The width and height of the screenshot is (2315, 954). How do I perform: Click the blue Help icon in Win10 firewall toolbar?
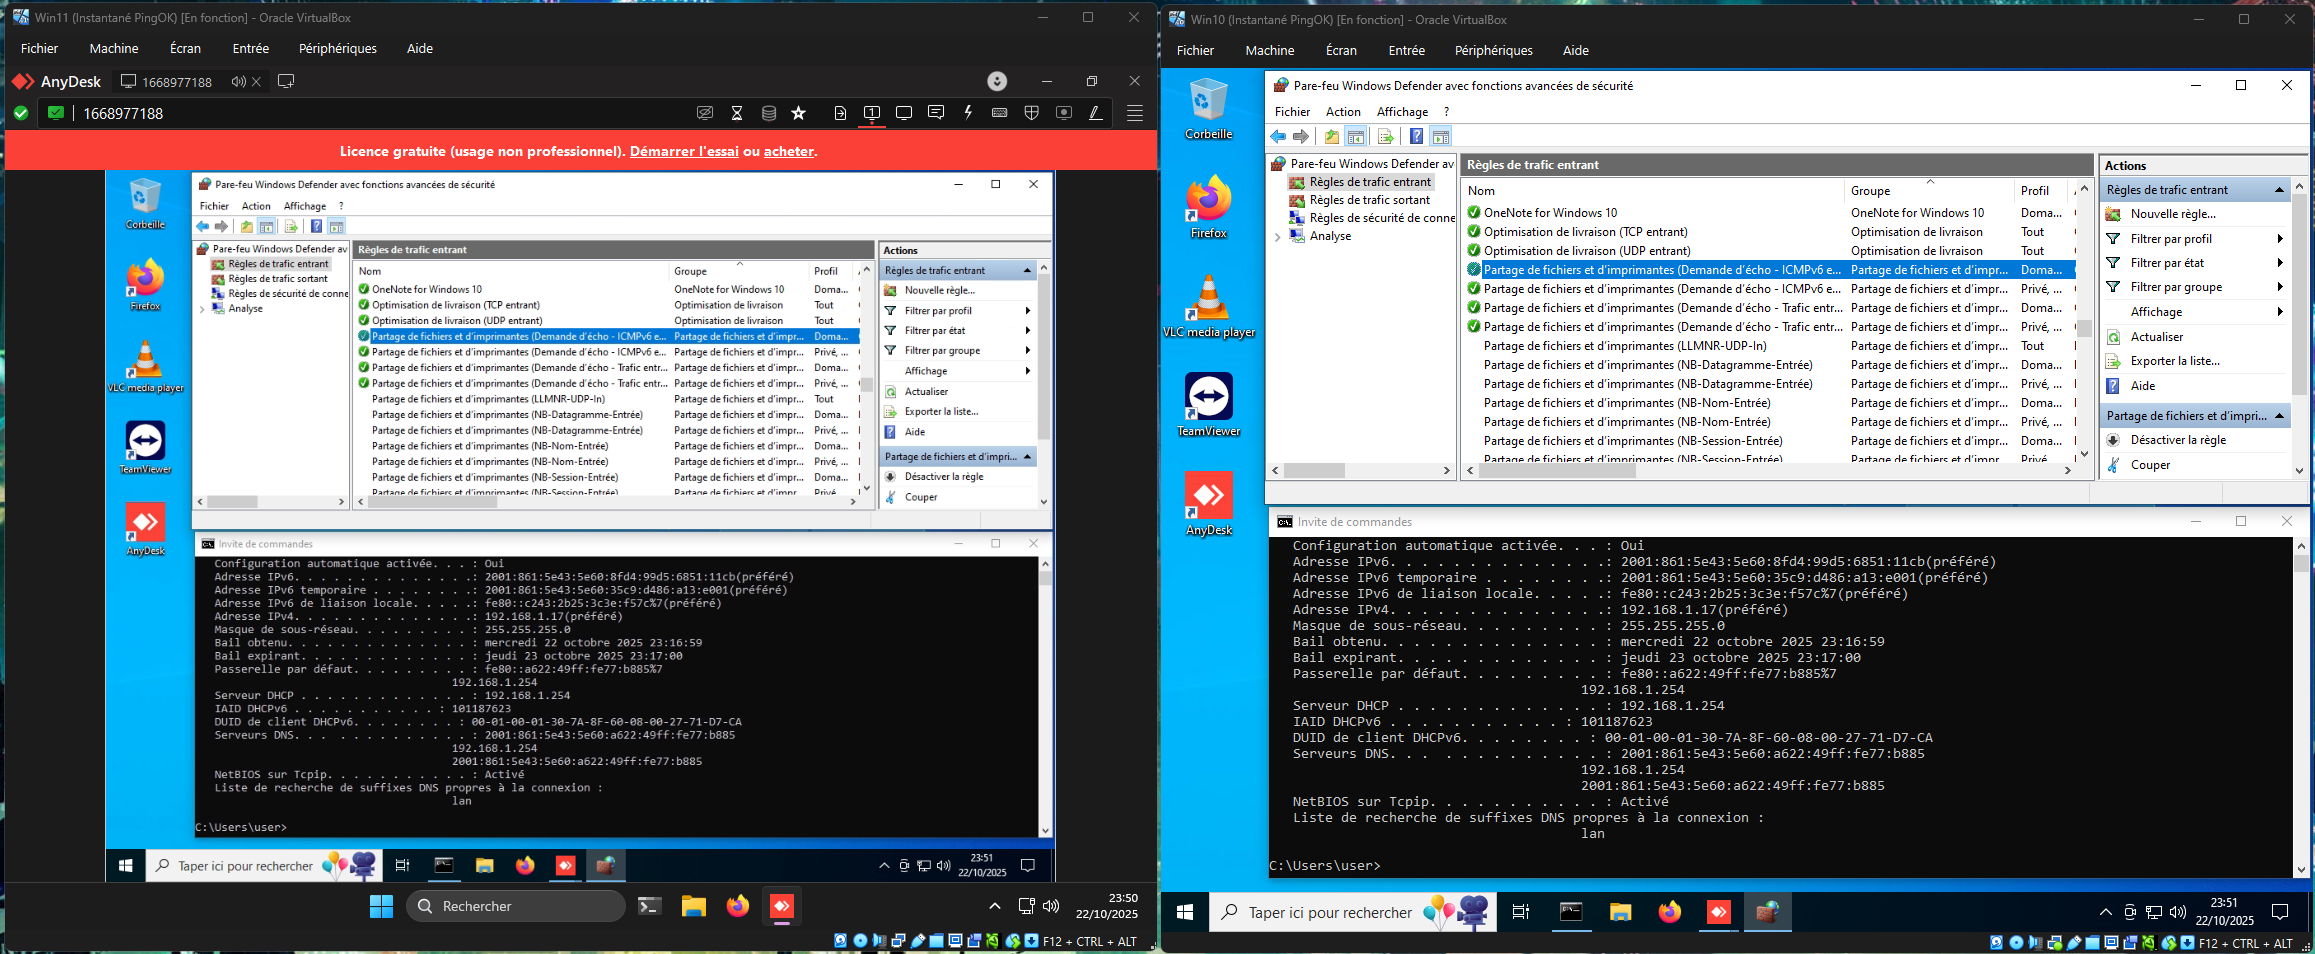click(x=1416, y=137)
